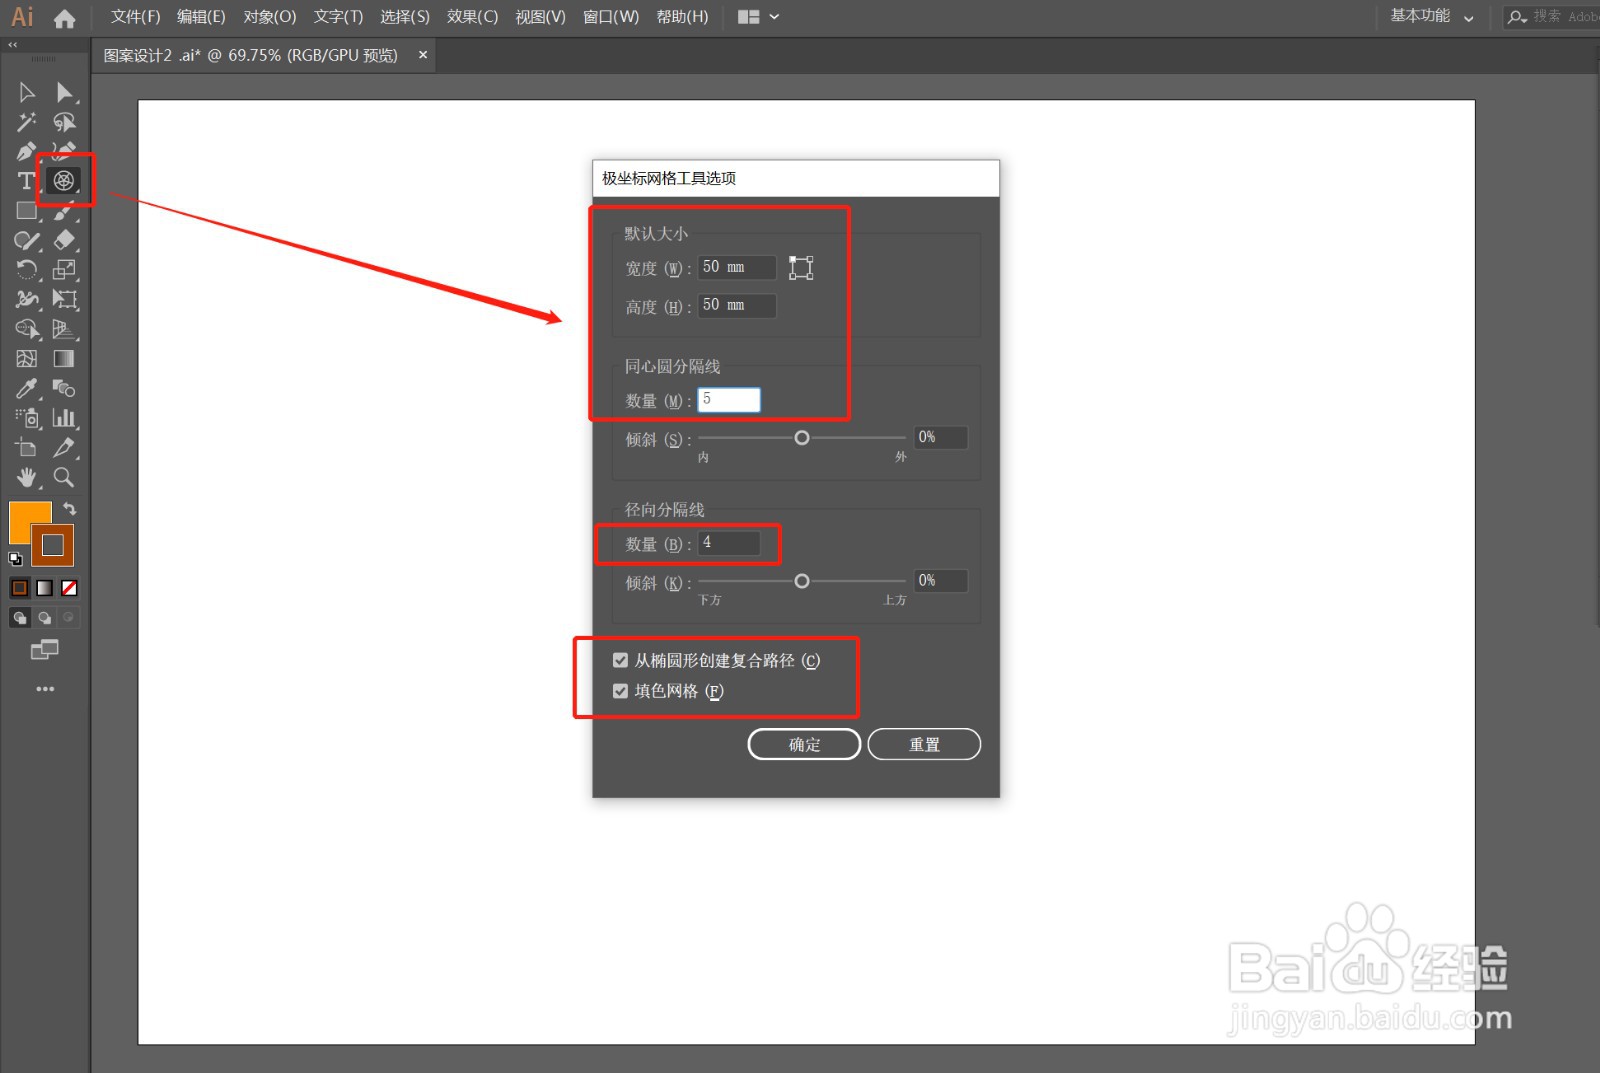Select the Slice tool
Image resolution: width=1600 pixels, height=1073 pixels.
pos(64,447)
